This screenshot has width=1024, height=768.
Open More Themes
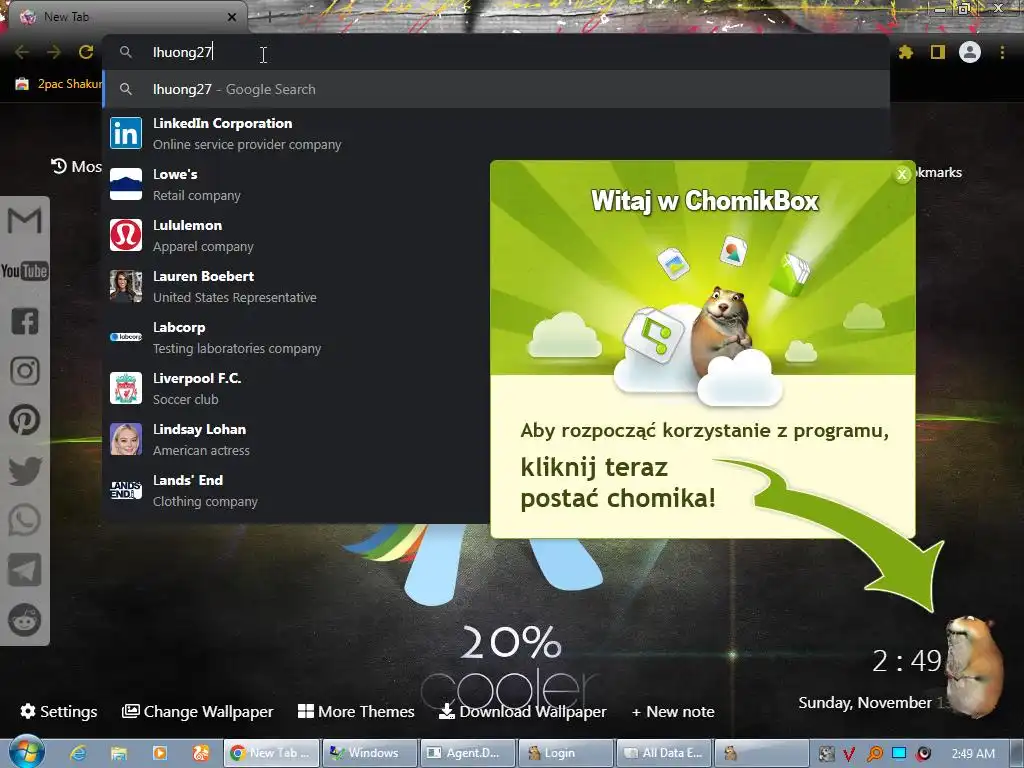tap(356, 711)
